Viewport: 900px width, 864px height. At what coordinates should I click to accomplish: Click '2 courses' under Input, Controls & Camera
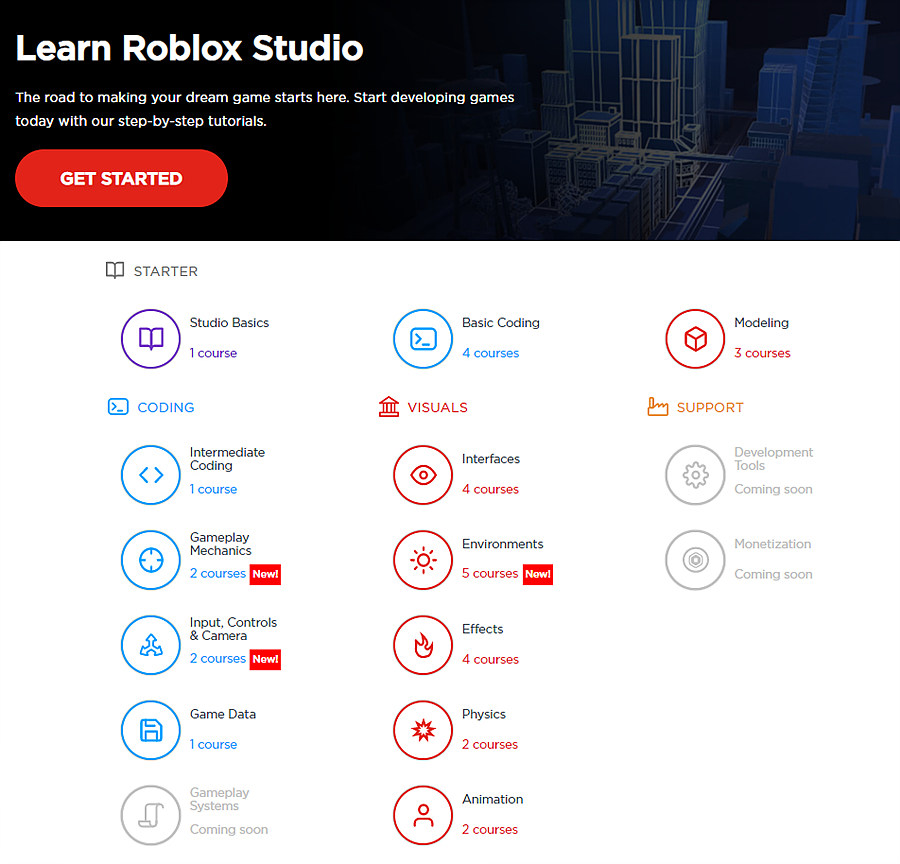[x=218, y=658]
